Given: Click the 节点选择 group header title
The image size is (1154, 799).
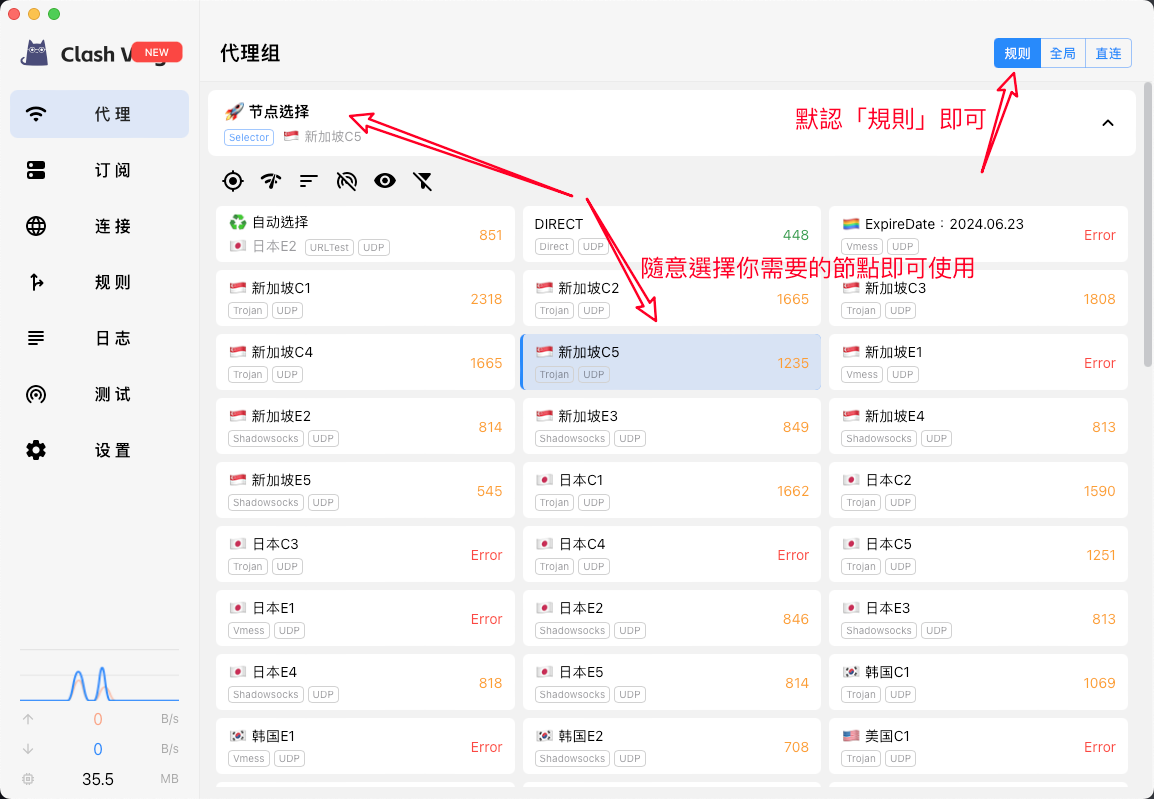Looking at the screenshot, I should (279, 112).
